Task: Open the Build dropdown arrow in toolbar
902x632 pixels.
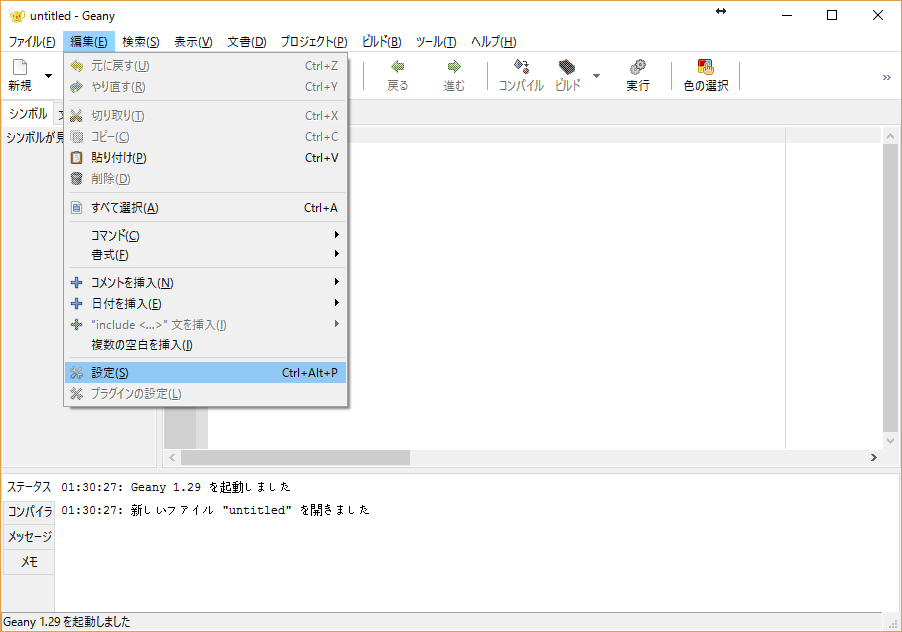Action: point(597,75)
